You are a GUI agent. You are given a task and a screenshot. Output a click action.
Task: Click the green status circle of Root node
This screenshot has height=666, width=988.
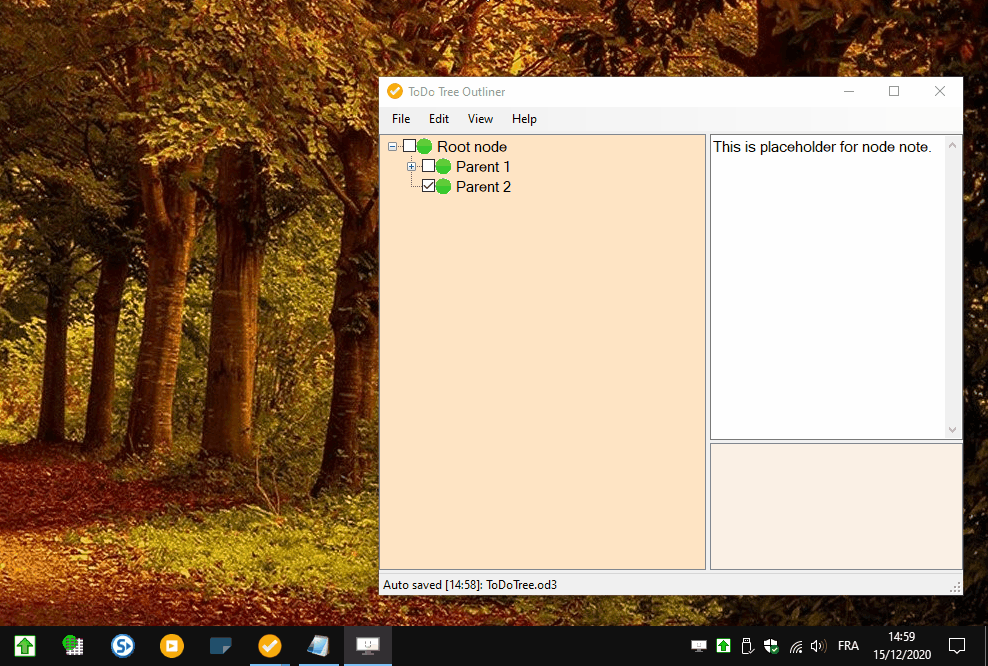point(425,146)
